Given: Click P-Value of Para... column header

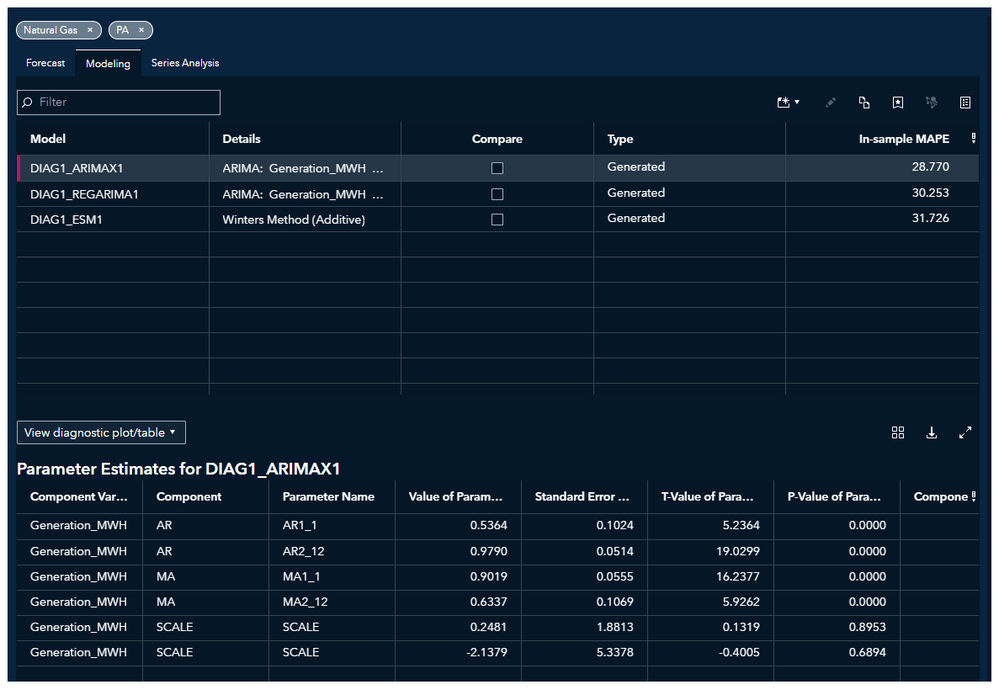Looking at the screenshot, I should (x=834, y=497).
